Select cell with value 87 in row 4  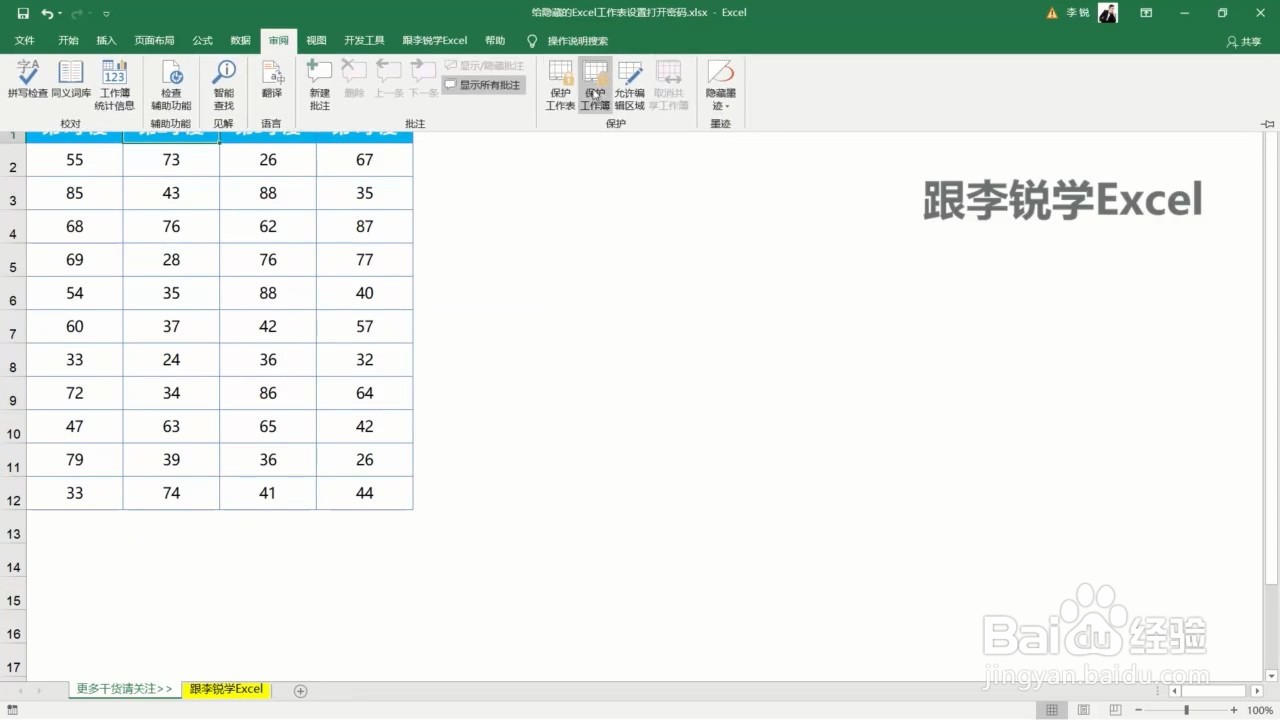[x=364, y=226]
